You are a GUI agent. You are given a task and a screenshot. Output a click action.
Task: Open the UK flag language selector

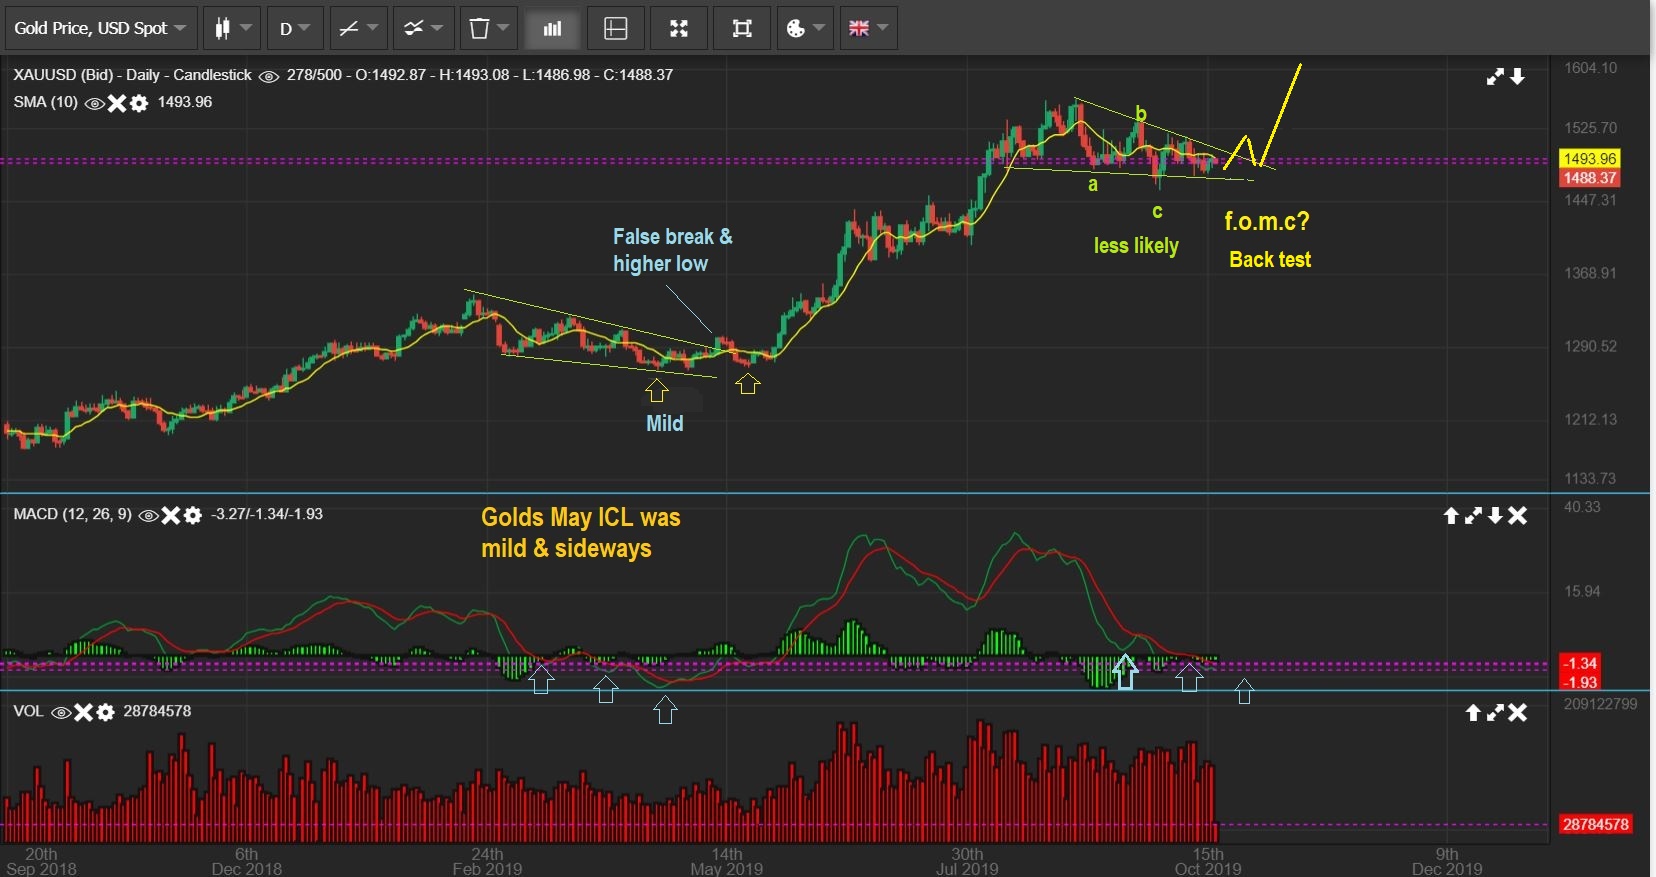(x=867, y=28)
